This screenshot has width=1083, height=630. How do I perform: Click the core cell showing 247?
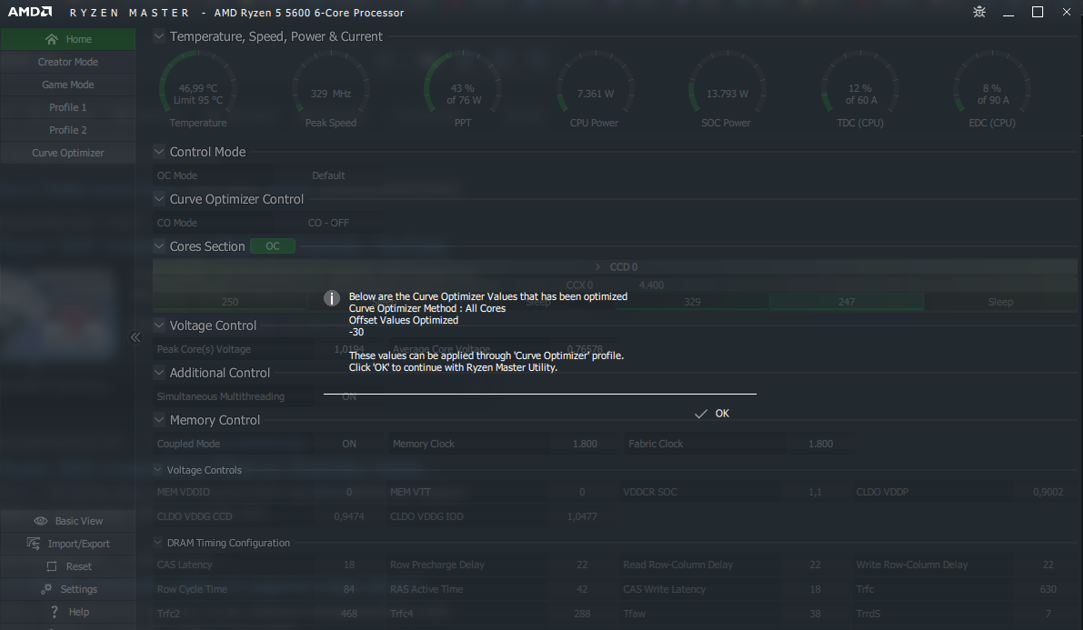pos(846,302)
